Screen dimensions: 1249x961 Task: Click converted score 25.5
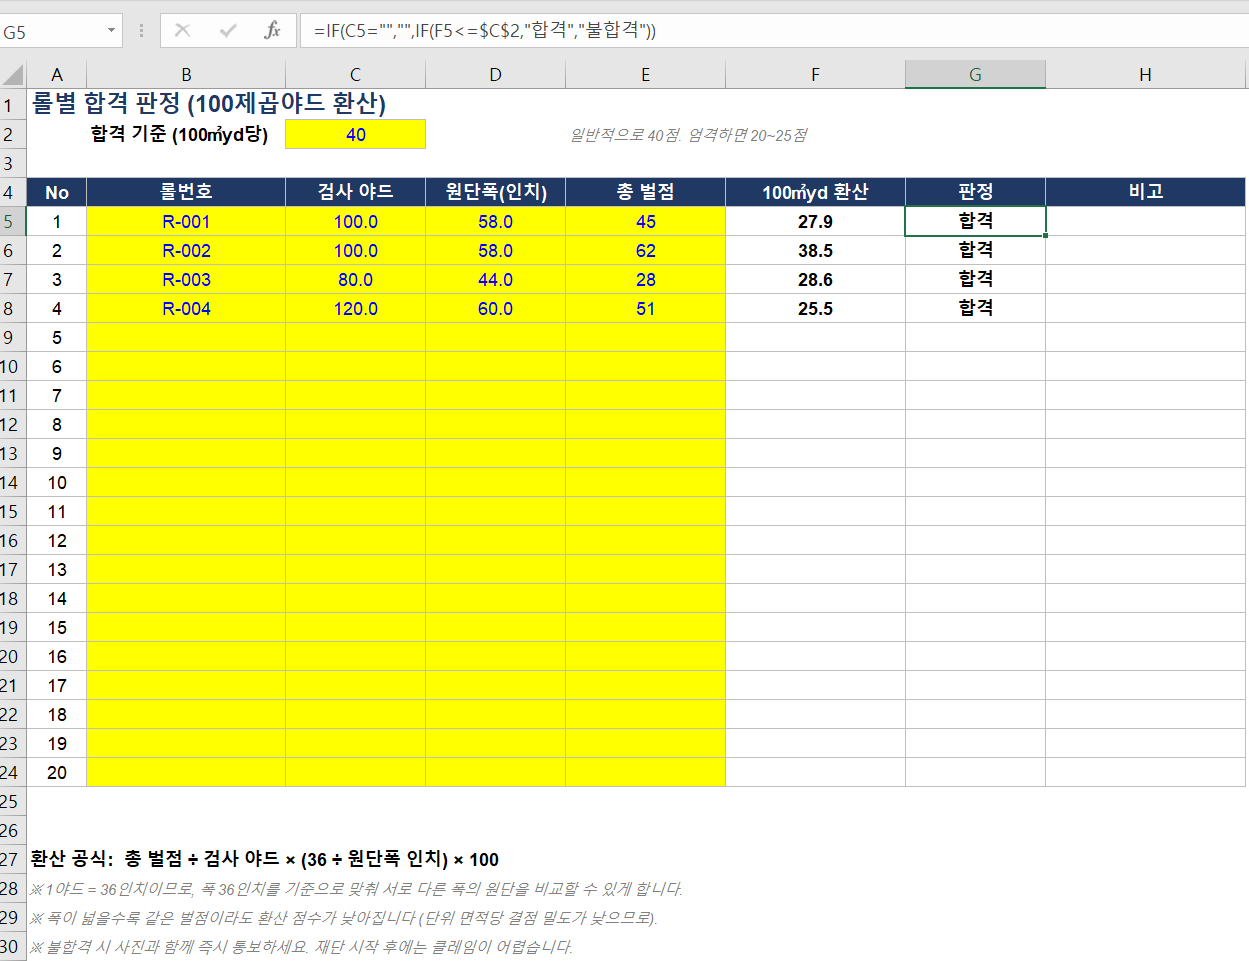(815, 309)
